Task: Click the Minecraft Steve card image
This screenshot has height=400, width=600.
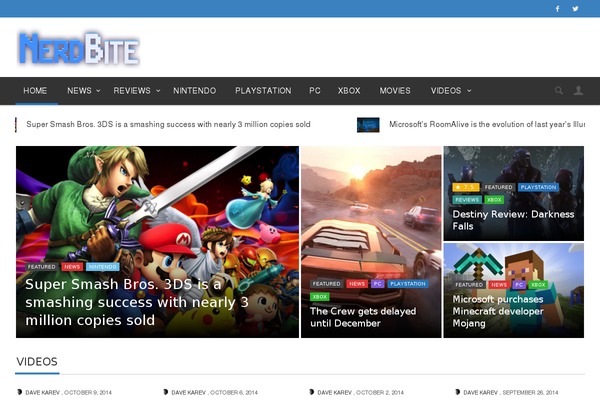Action: [514, 290]
